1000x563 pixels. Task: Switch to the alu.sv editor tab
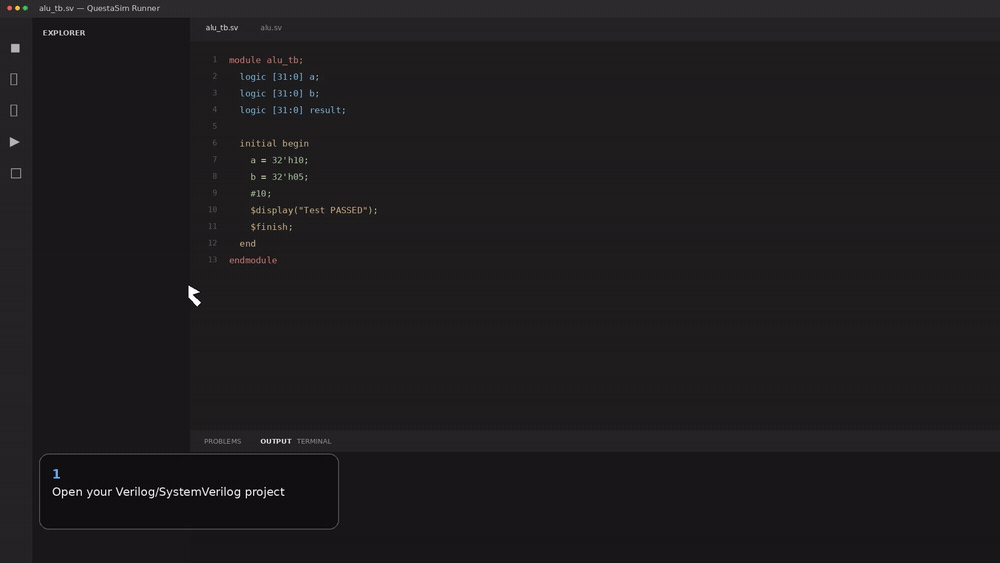click(x=271, y=27)
